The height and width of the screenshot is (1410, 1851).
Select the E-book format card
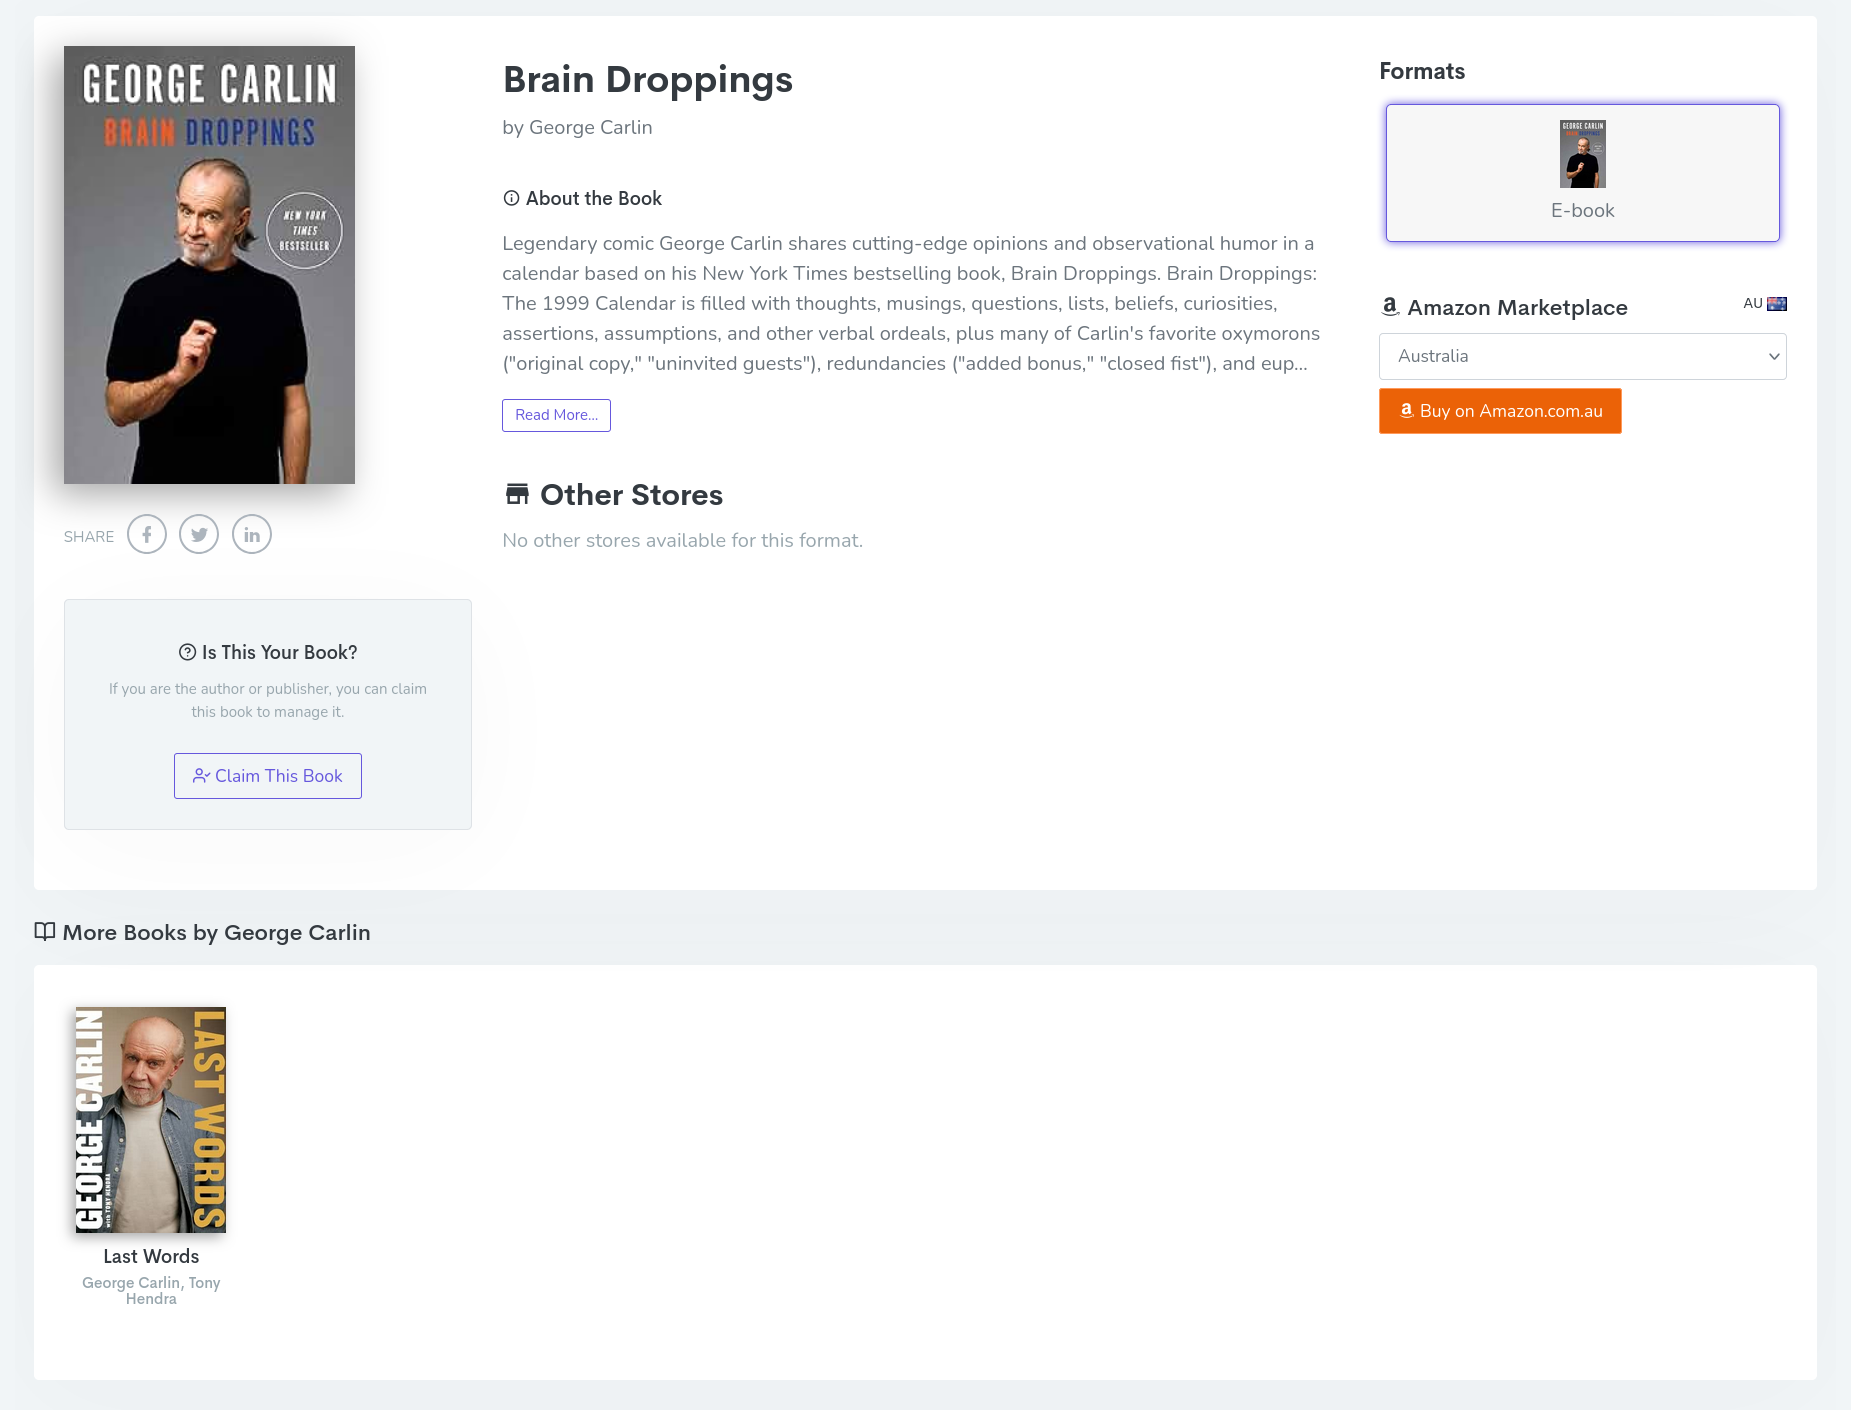[1582, 173]
